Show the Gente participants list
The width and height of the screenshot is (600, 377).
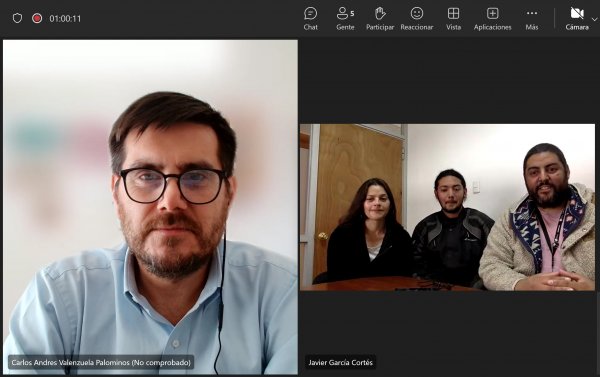point(345,18)
